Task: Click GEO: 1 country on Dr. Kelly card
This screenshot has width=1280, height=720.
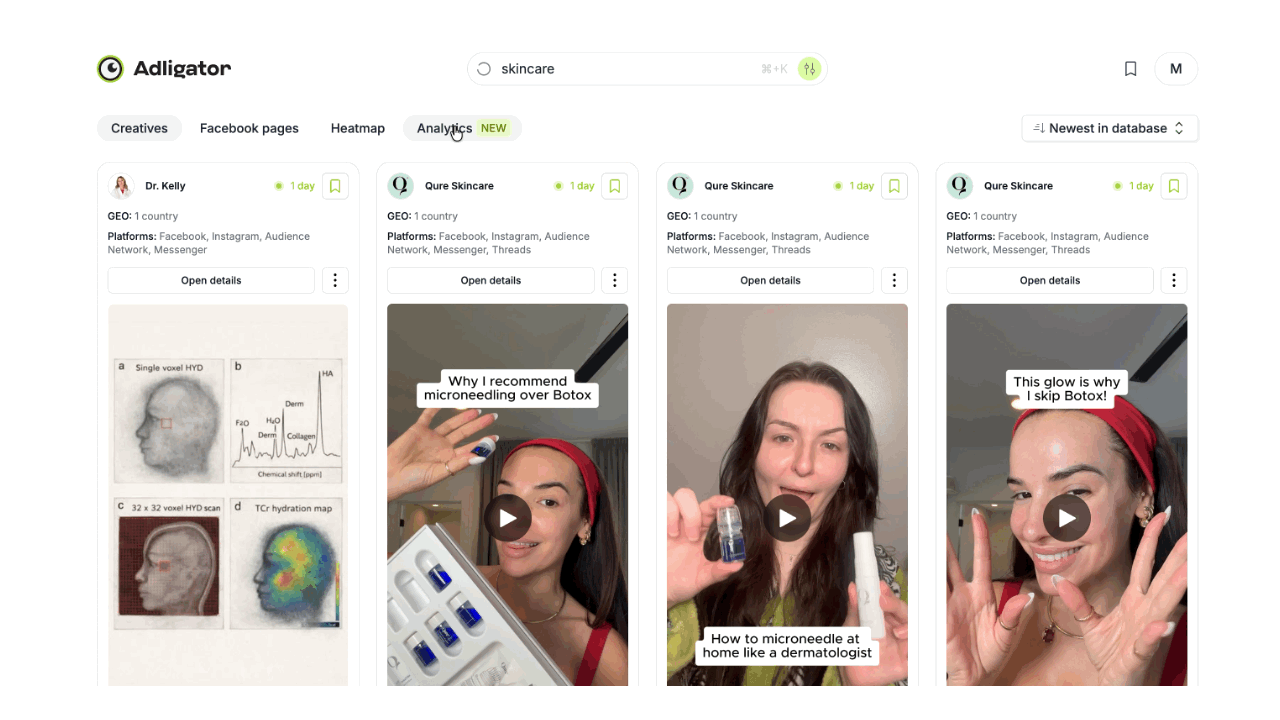Action: [142, 216]
